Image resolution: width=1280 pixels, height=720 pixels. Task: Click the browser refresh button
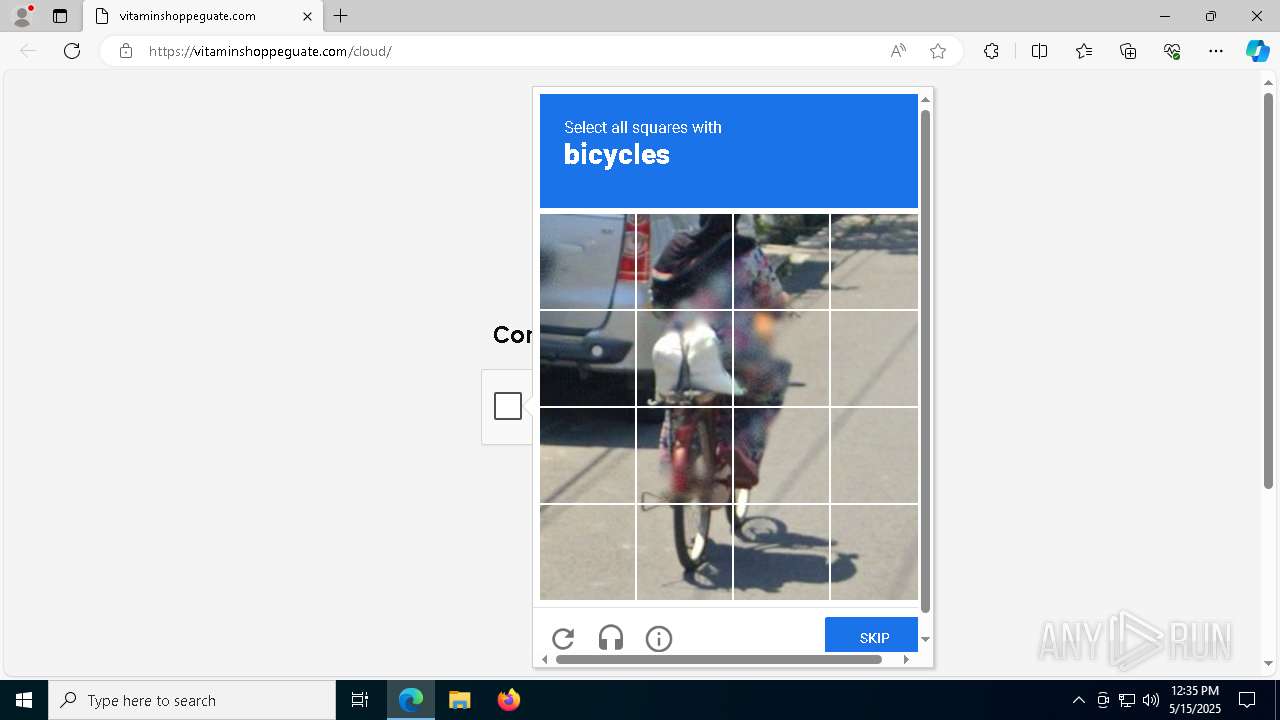point(72,51)
